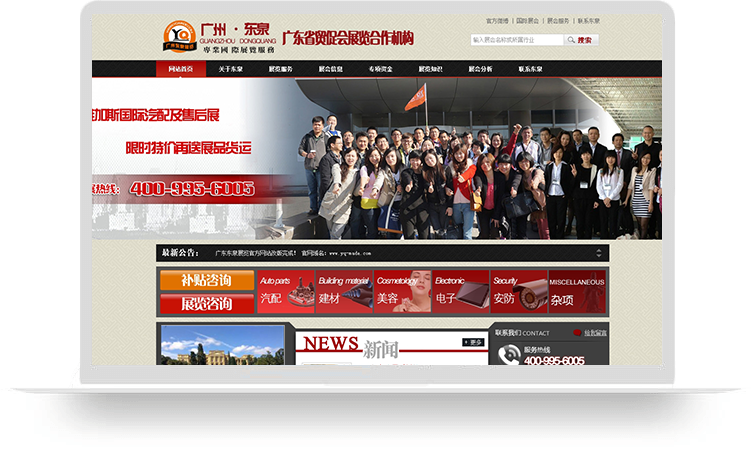Select the Cosmetology 美容 category tile
The height and width of the screenshot is (462, 751).
tap(402, 291)
